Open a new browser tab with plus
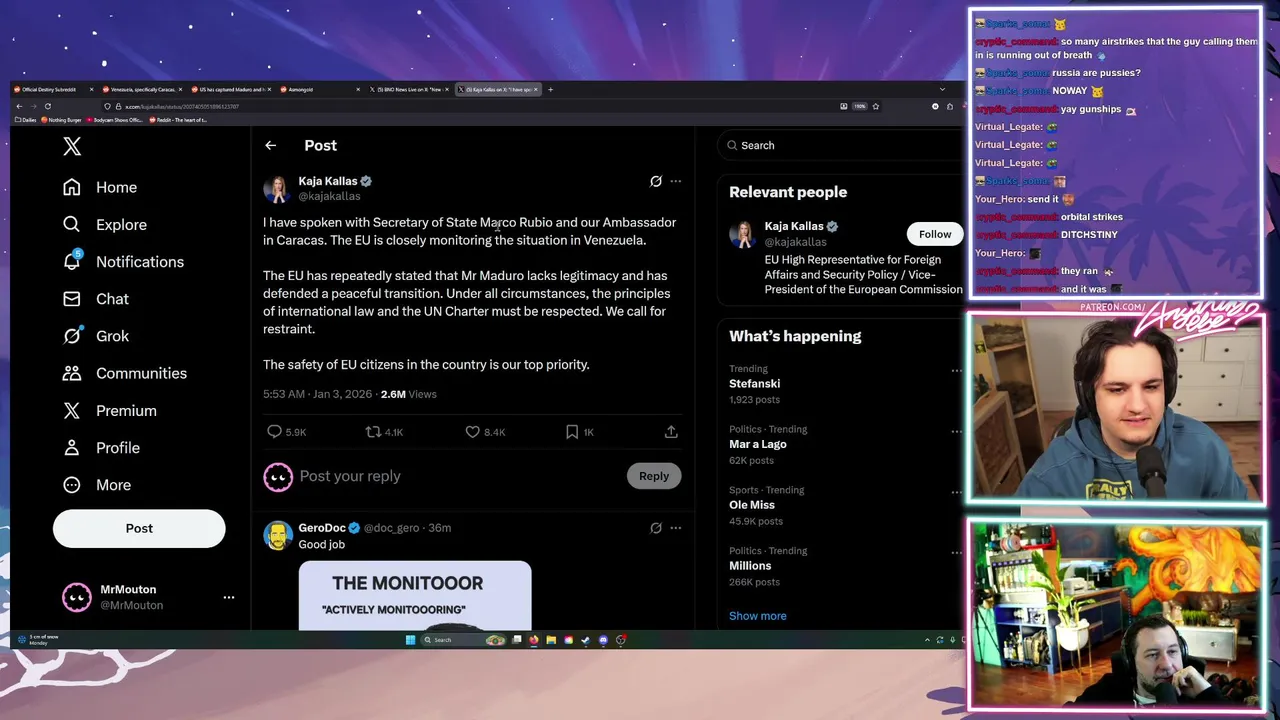 point(550,89)
